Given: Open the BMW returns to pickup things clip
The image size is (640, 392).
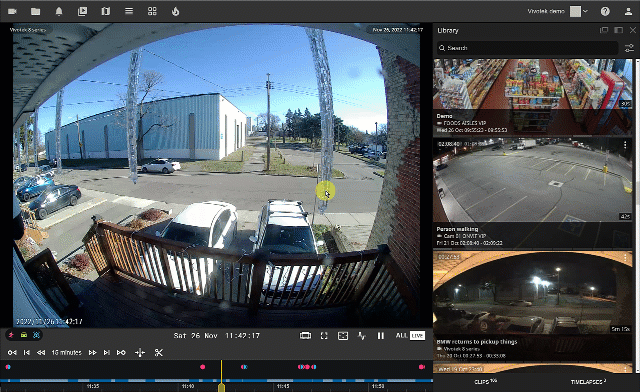Looking at the screenshot, I should tap(532, 306).
